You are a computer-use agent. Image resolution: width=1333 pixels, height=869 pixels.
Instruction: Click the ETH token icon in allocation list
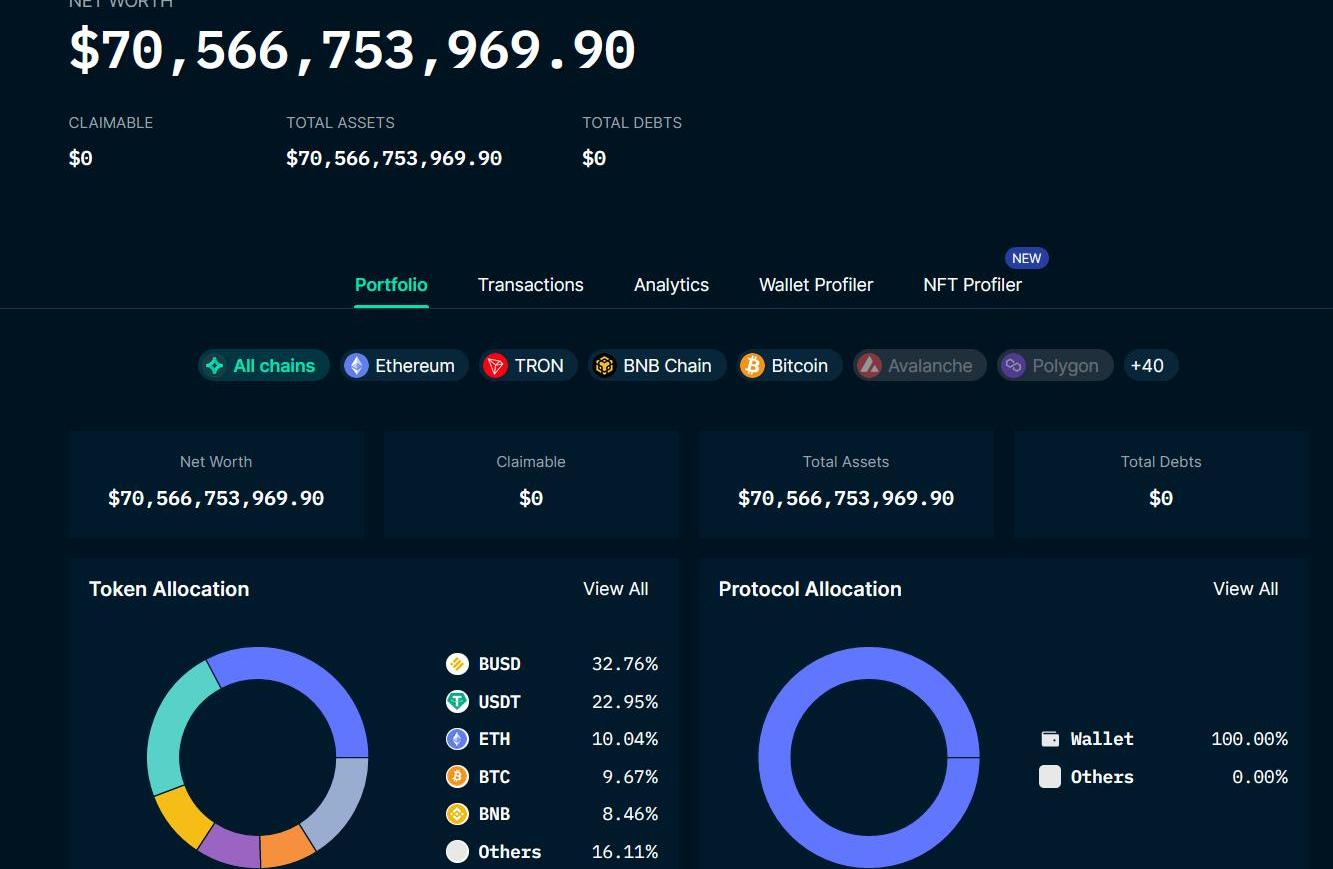tap(457, 739)
